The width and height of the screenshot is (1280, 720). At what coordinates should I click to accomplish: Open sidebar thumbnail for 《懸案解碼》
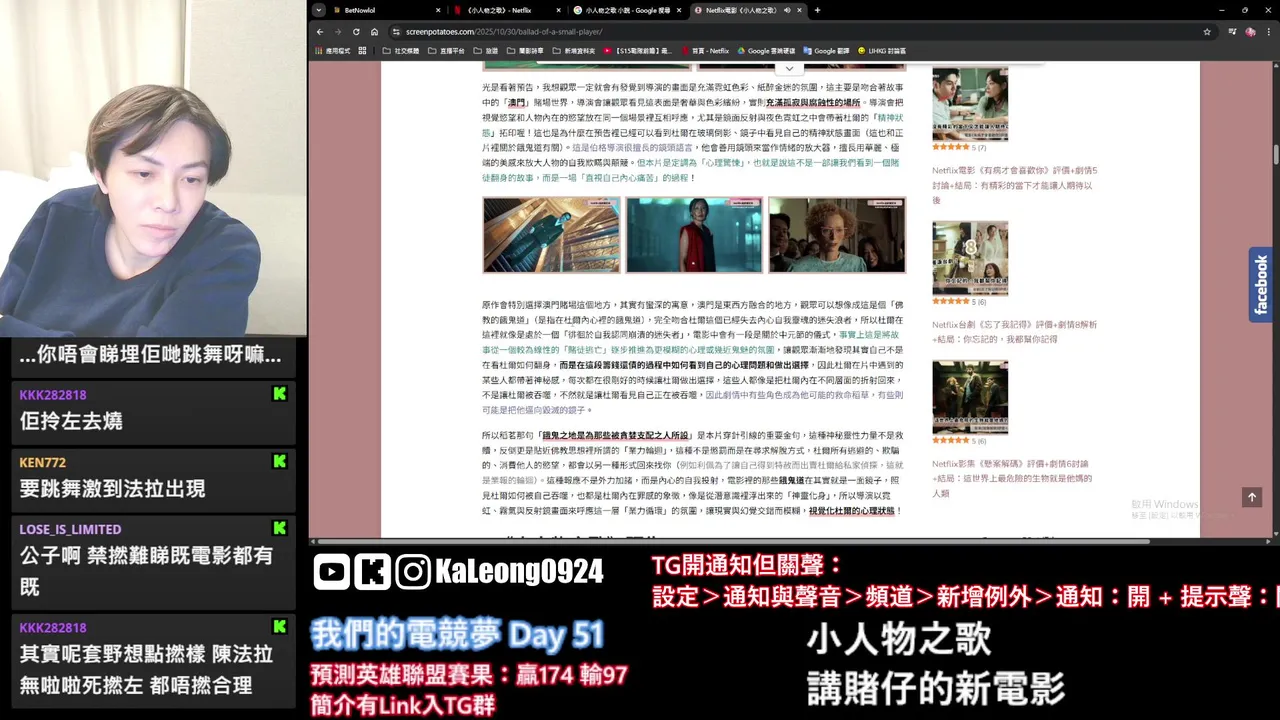pos(970,397)
